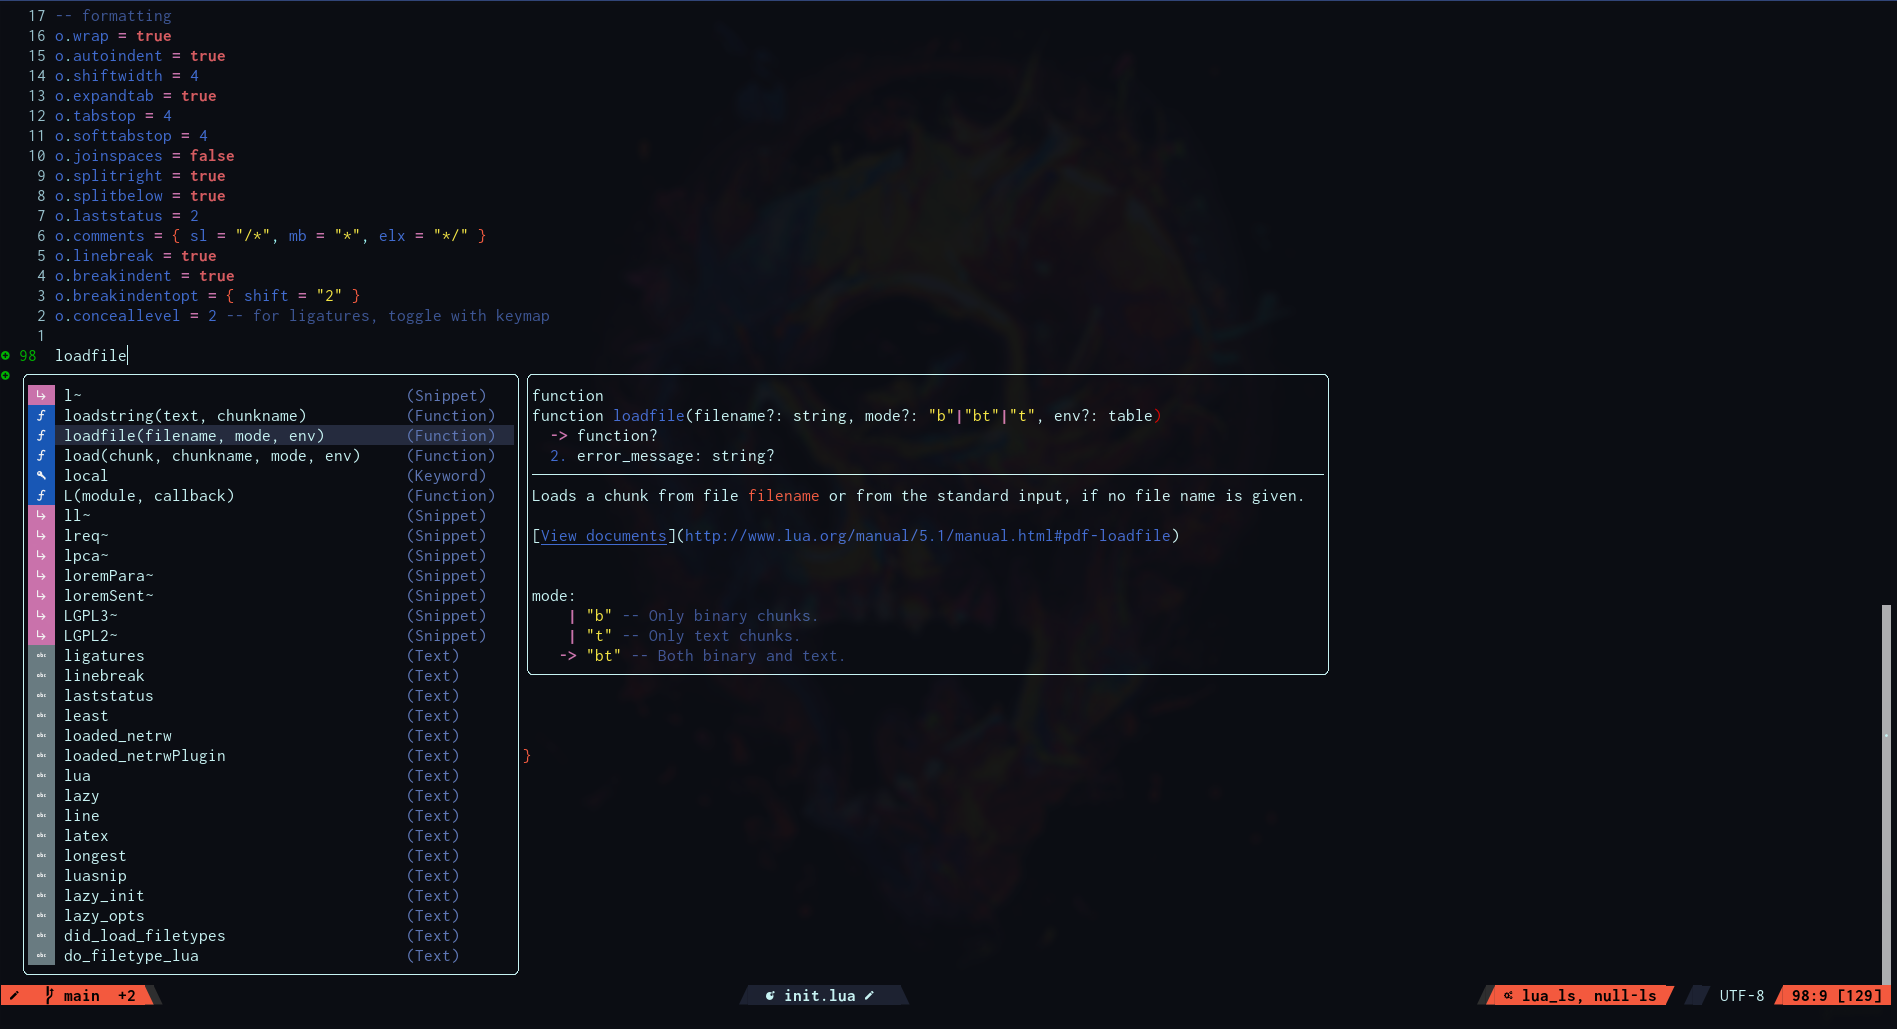Pick L(module, callback) completion item
Screen dimensions: 1897x1029
(271, 496)
